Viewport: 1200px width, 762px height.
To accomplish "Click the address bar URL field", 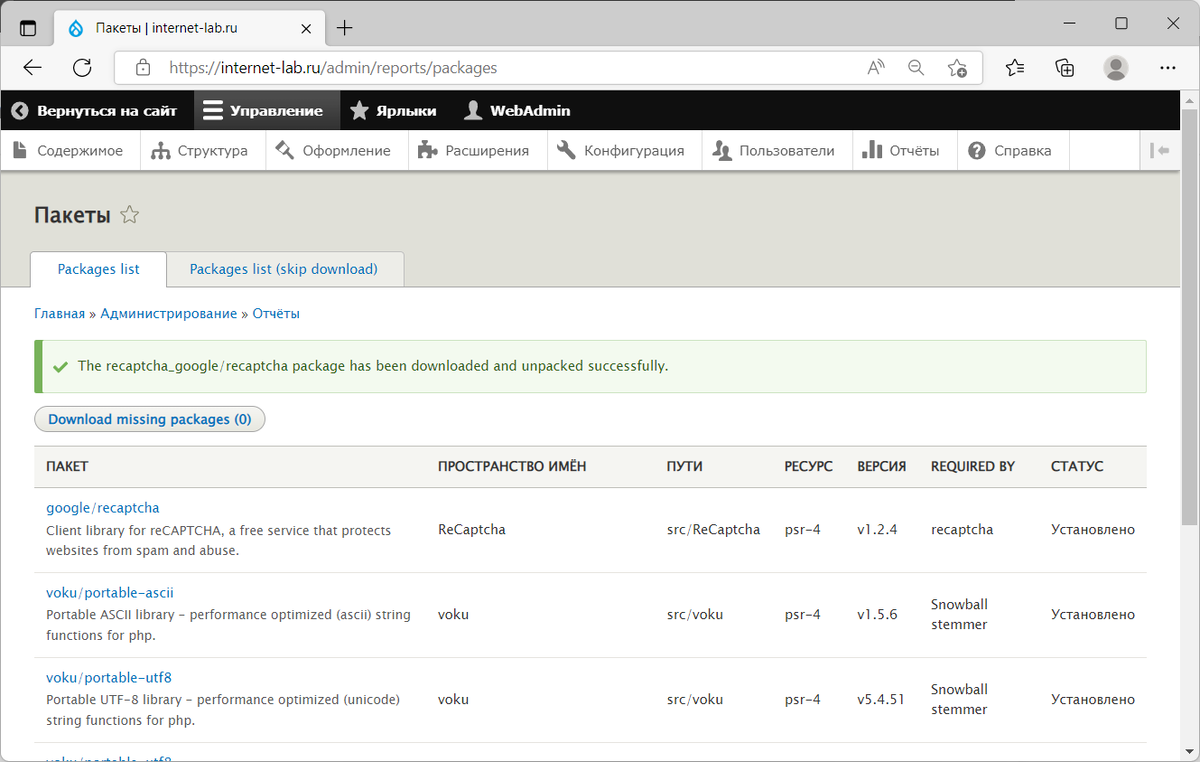I will pos(500,68).
